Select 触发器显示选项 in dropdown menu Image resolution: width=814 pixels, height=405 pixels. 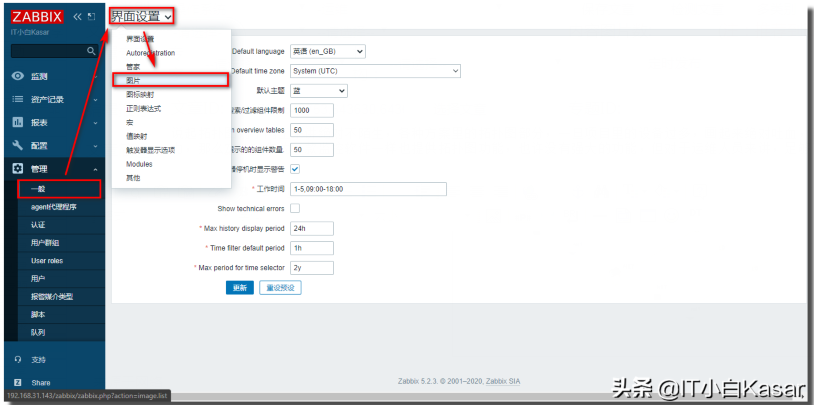[151, 150]
